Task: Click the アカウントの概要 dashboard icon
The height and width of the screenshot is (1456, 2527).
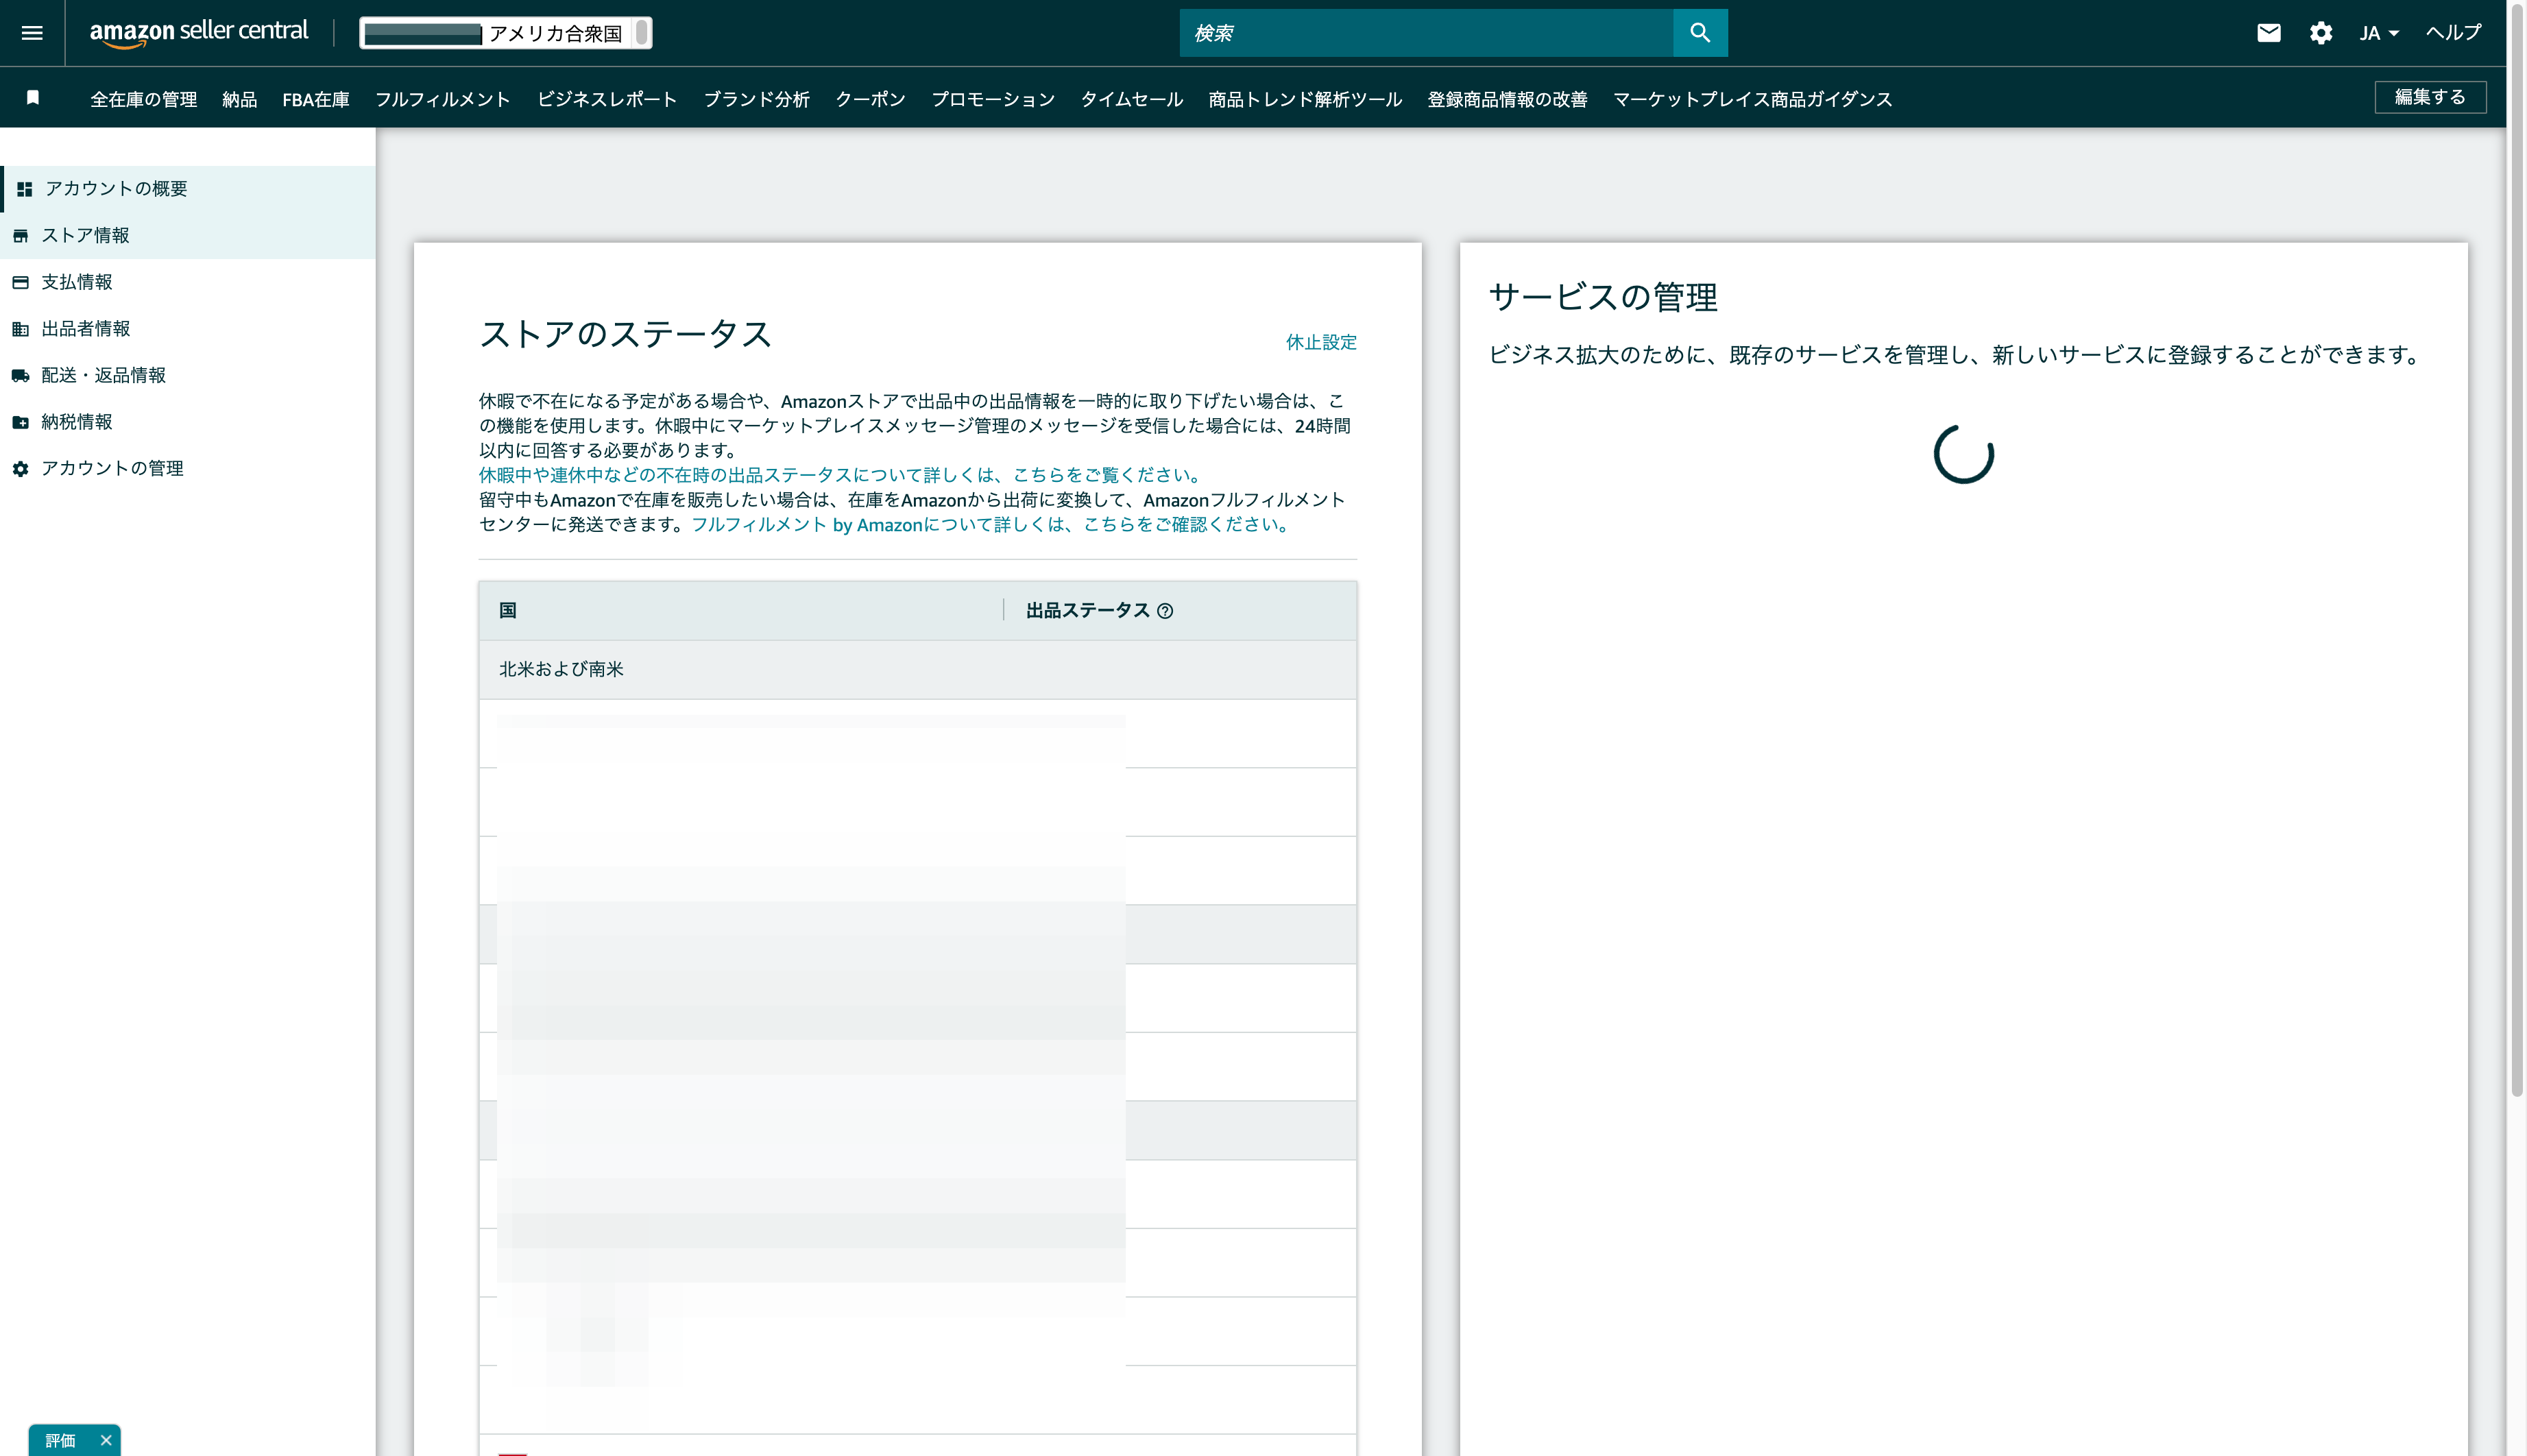Action: pyautogui.click(x=25, y=189)
